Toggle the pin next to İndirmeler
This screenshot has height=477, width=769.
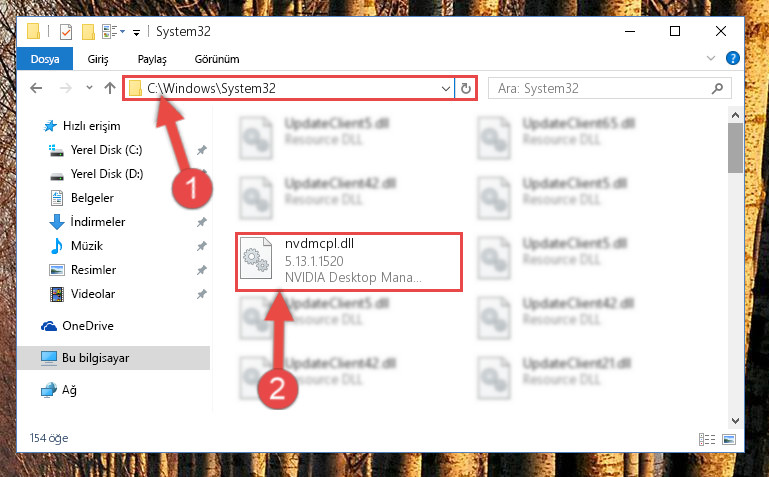[202, 222]
